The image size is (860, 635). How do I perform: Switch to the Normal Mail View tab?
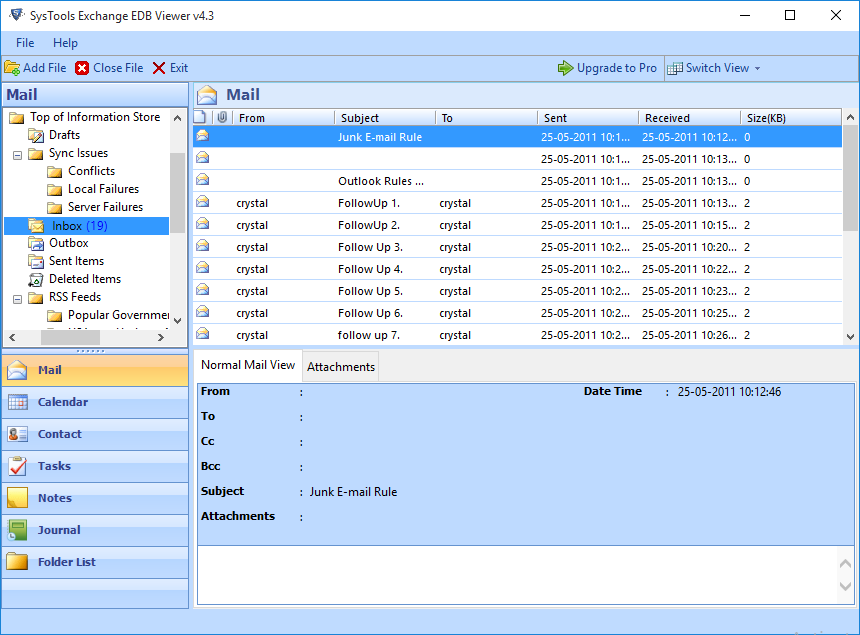click(248, 365)
